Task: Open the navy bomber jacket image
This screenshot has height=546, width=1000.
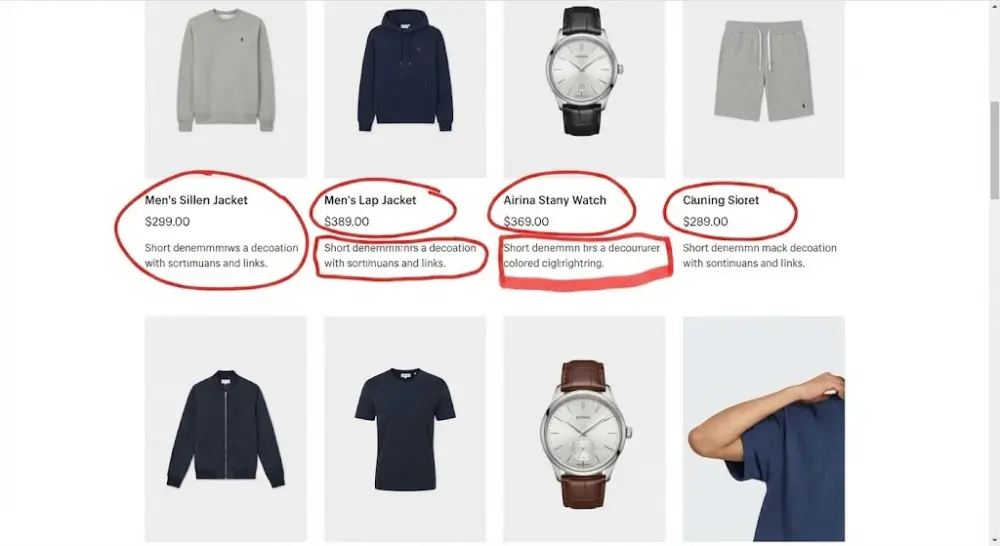Action: pyautogui.click(x=226, y=429)
